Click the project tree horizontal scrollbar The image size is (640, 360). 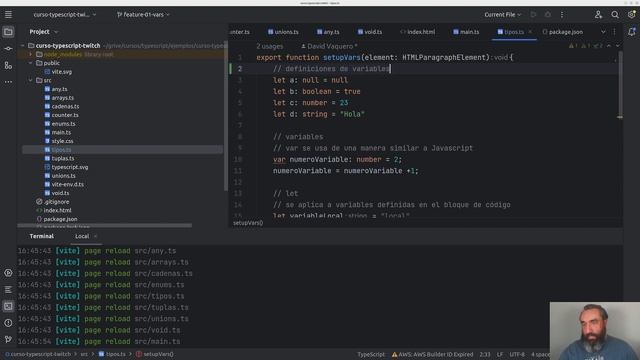pyautogui.click(x=105, y=225)
